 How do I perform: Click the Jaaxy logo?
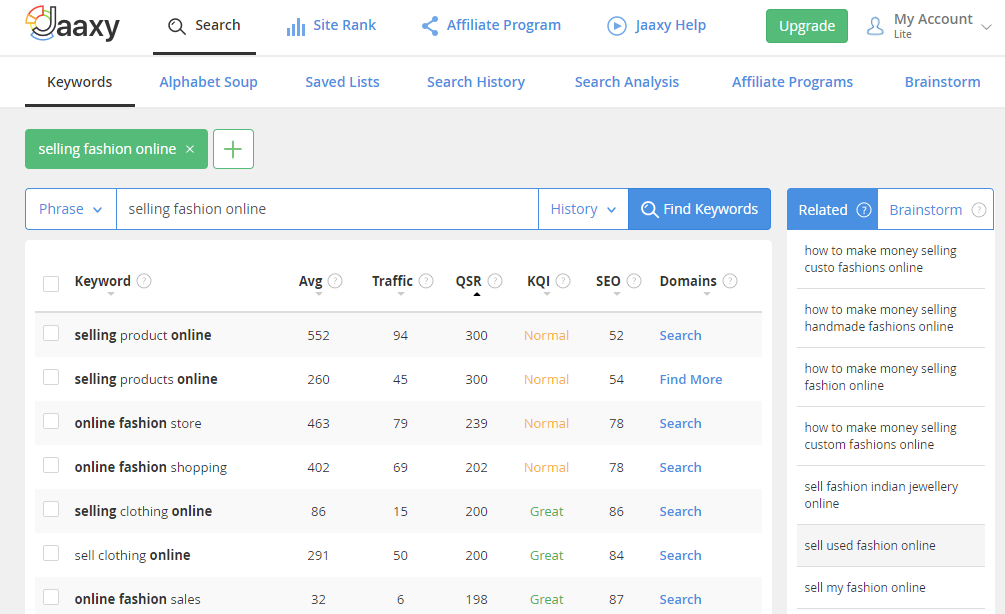[72, 24]
